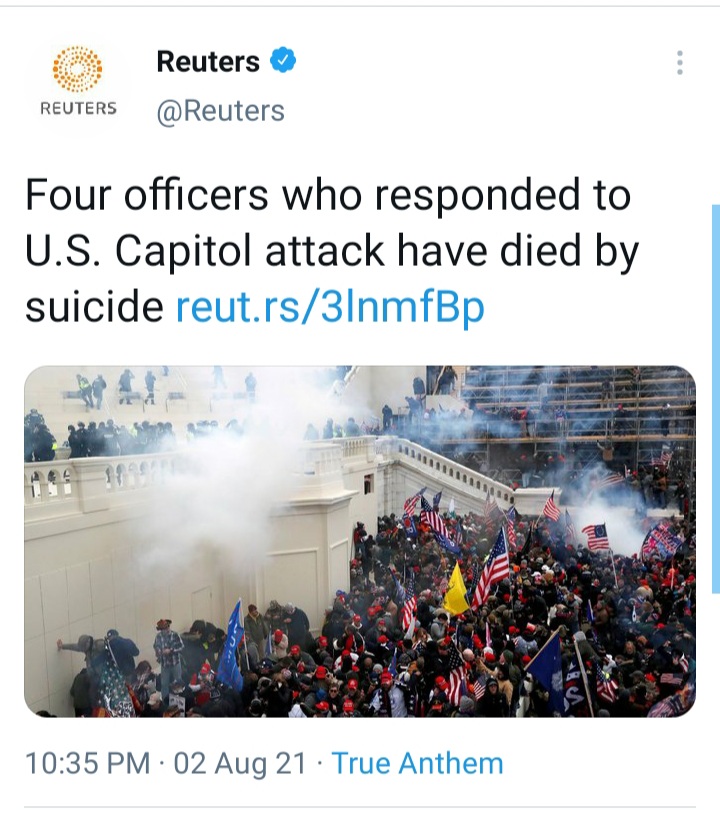Click the True Anthem source link
The width and height of the screenshot is (720, 816).
417,763
